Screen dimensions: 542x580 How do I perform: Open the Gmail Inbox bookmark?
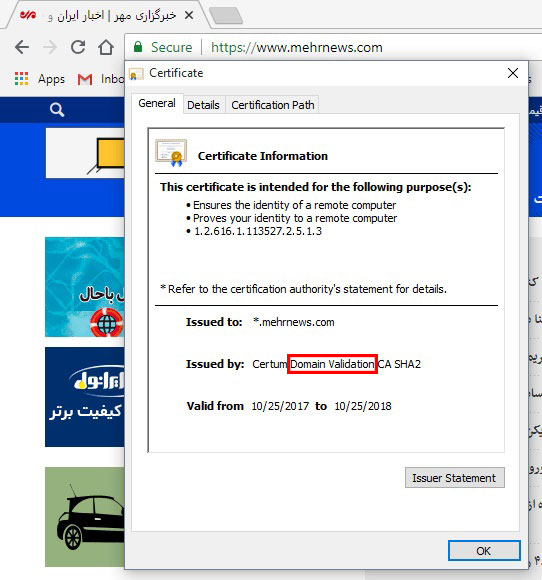coord(101,79)
